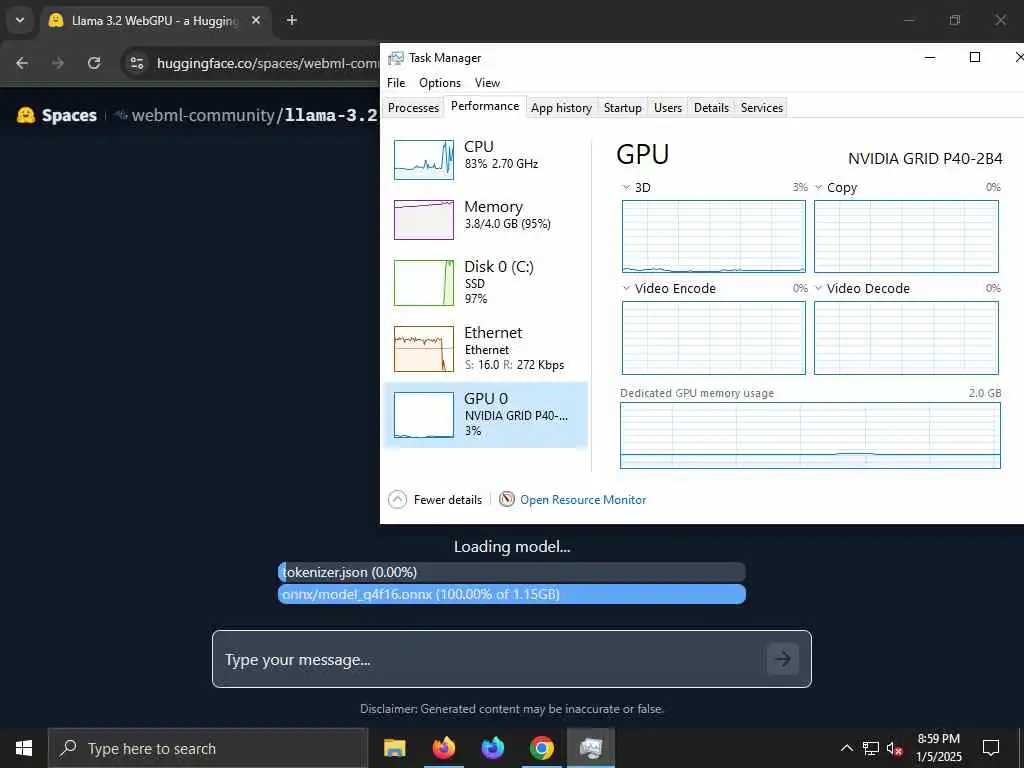The image size is (1024, 768).
Task: Click the Task Manager taskbar icon
Action: 590,748
